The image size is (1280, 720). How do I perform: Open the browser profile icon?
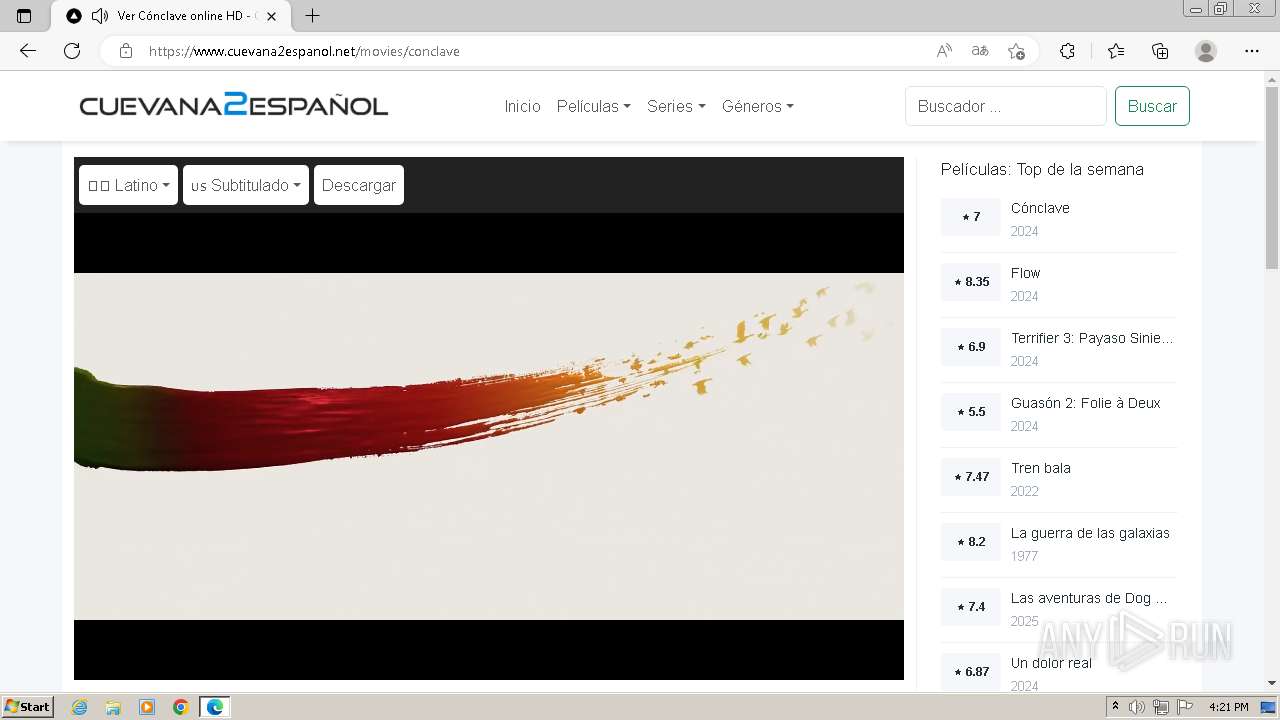[x=1206, y=51]
